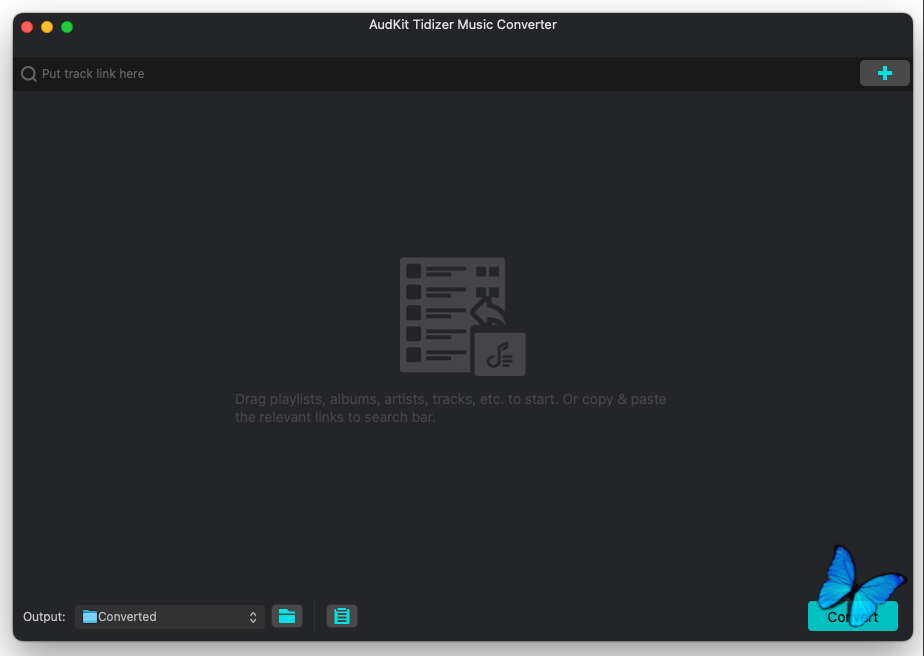Maximize the window with the green button
The height and width of the screenshot is (656, 924).
click(67, 27)
